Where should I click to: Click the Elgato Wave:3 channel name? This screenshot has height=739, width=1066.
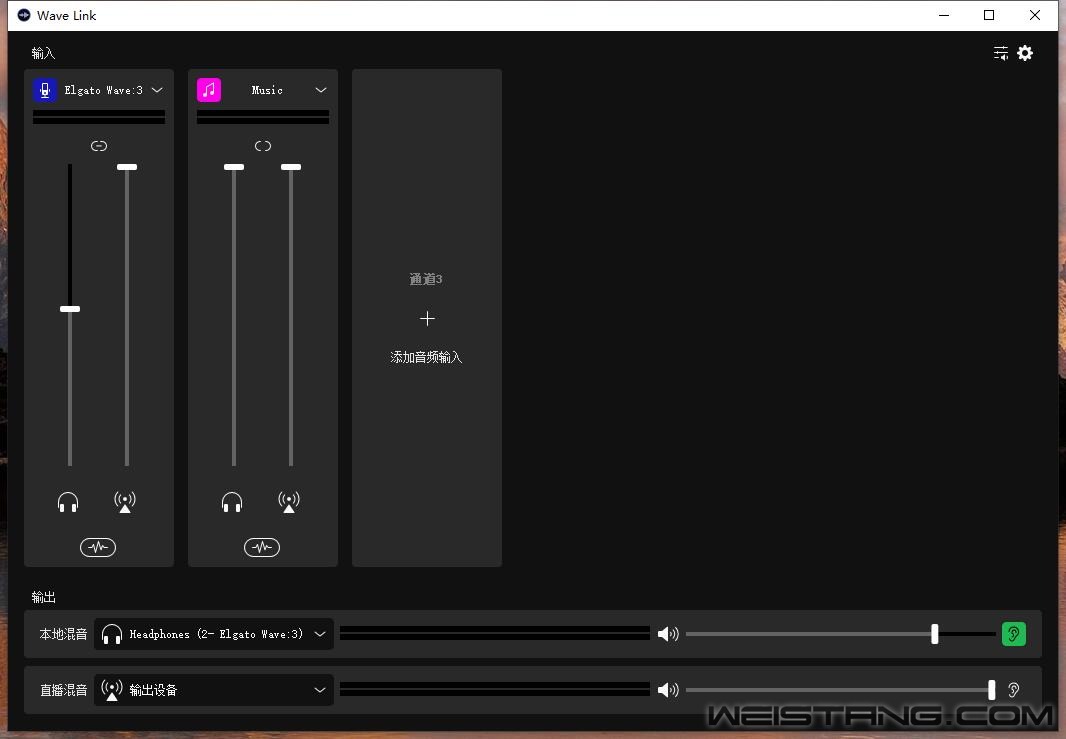pyautogui.click(x=103, y=90)
